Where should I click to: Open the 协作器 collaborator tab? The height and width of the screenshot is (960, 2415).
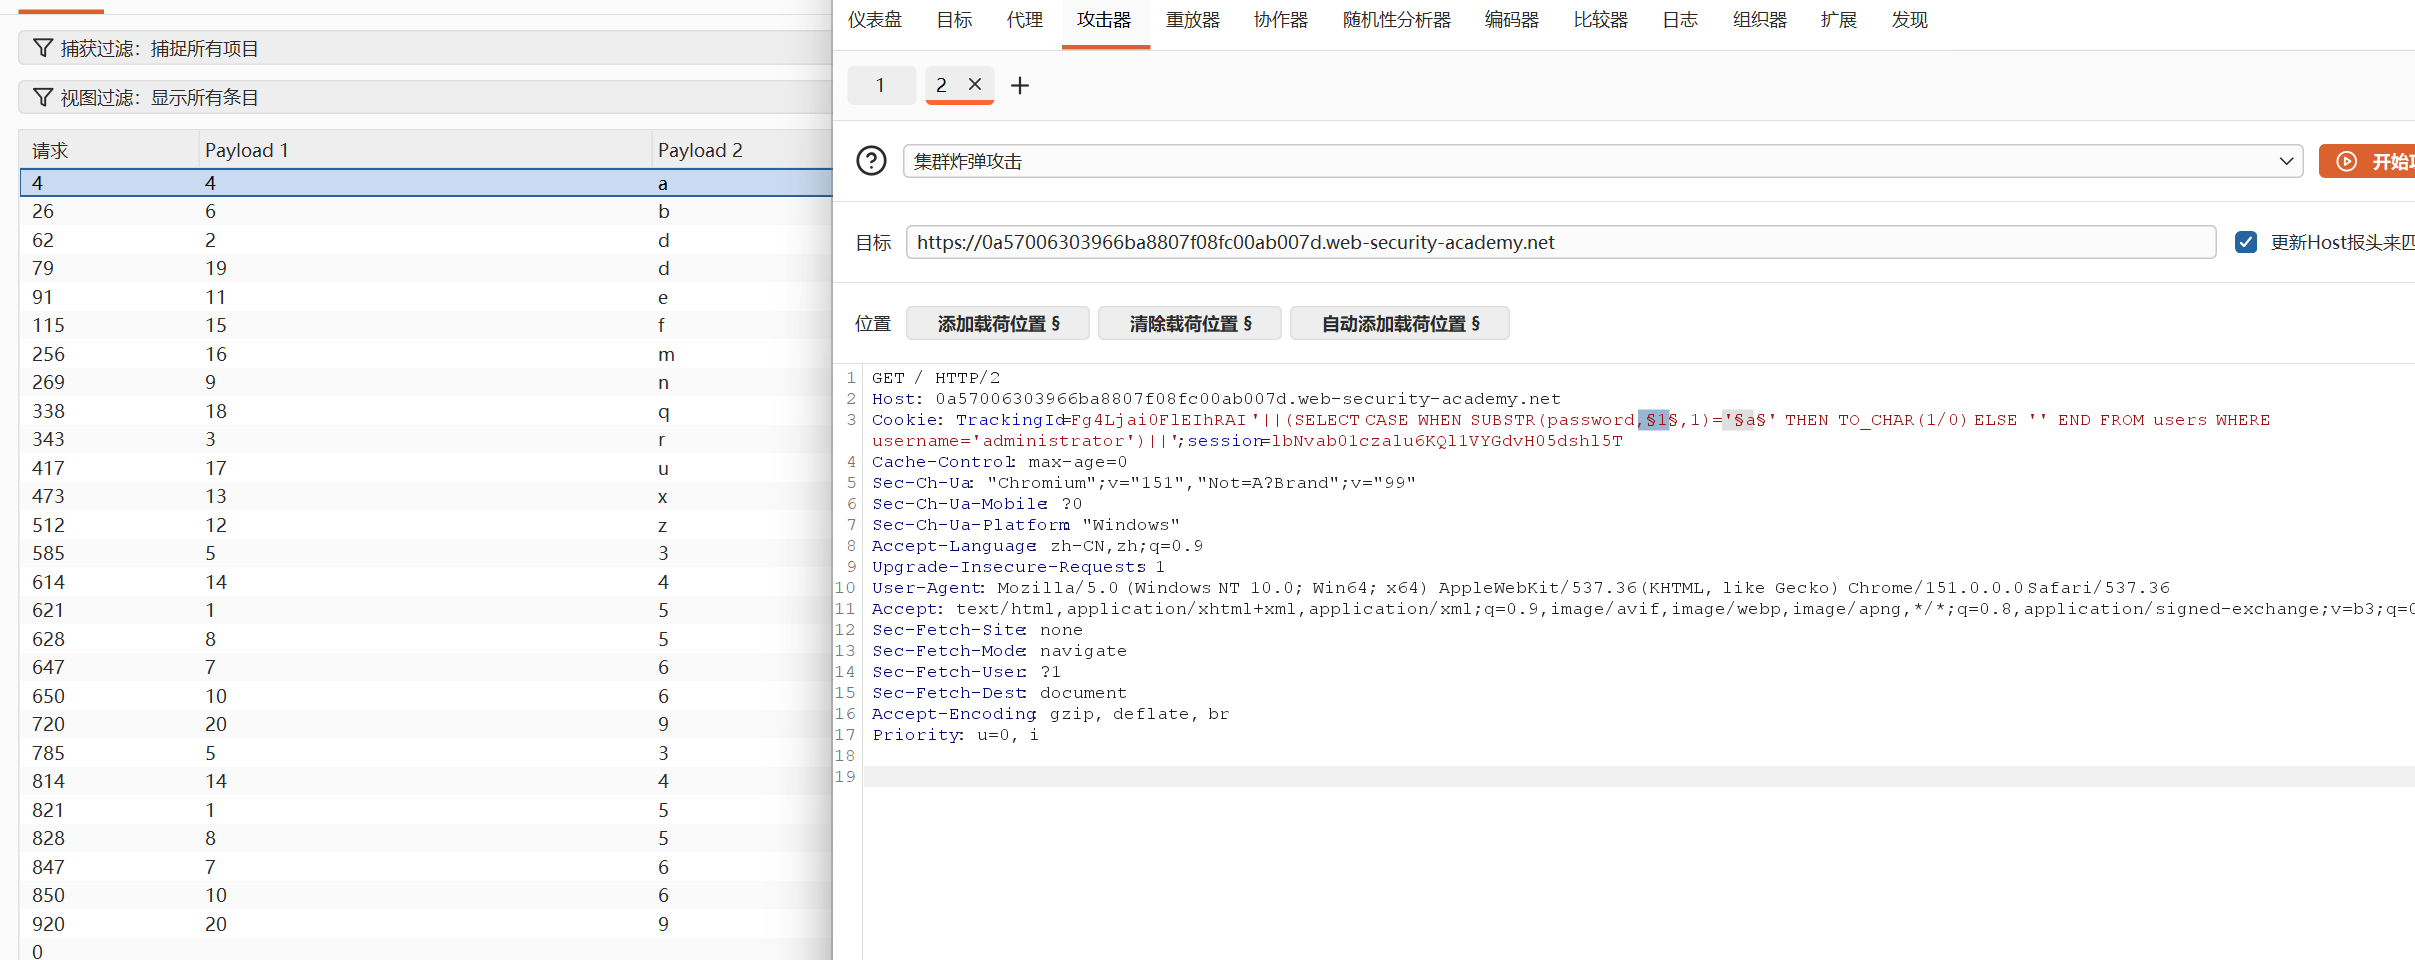(x=1281, y=20)
